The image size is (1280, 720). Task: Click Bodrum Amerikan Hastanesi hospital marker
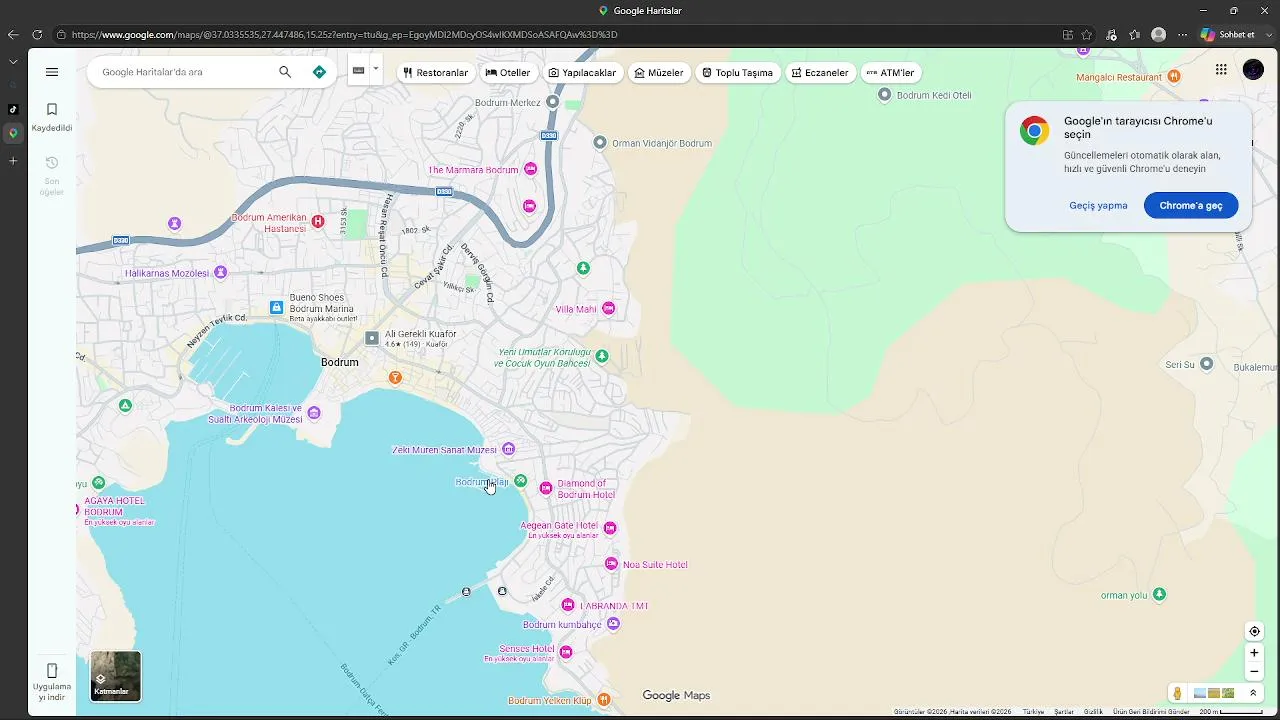pos(318,221)
